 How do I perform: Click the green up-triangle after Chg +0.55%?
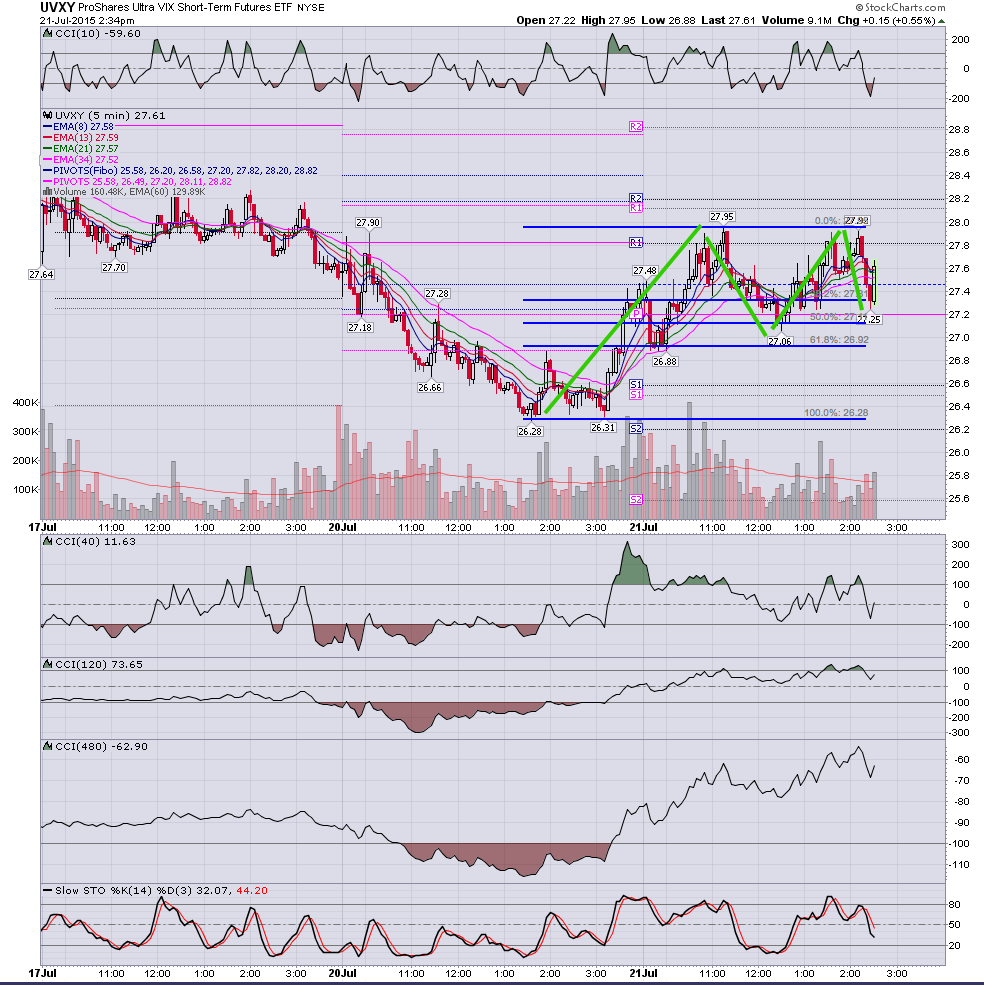tap(941, 21)
